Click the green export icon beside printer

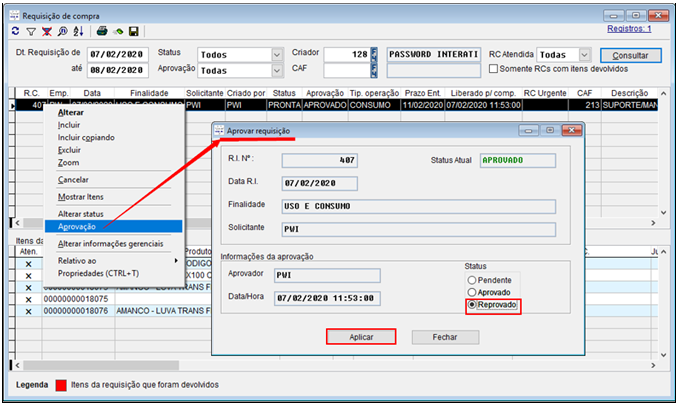[x=117, y=31]
